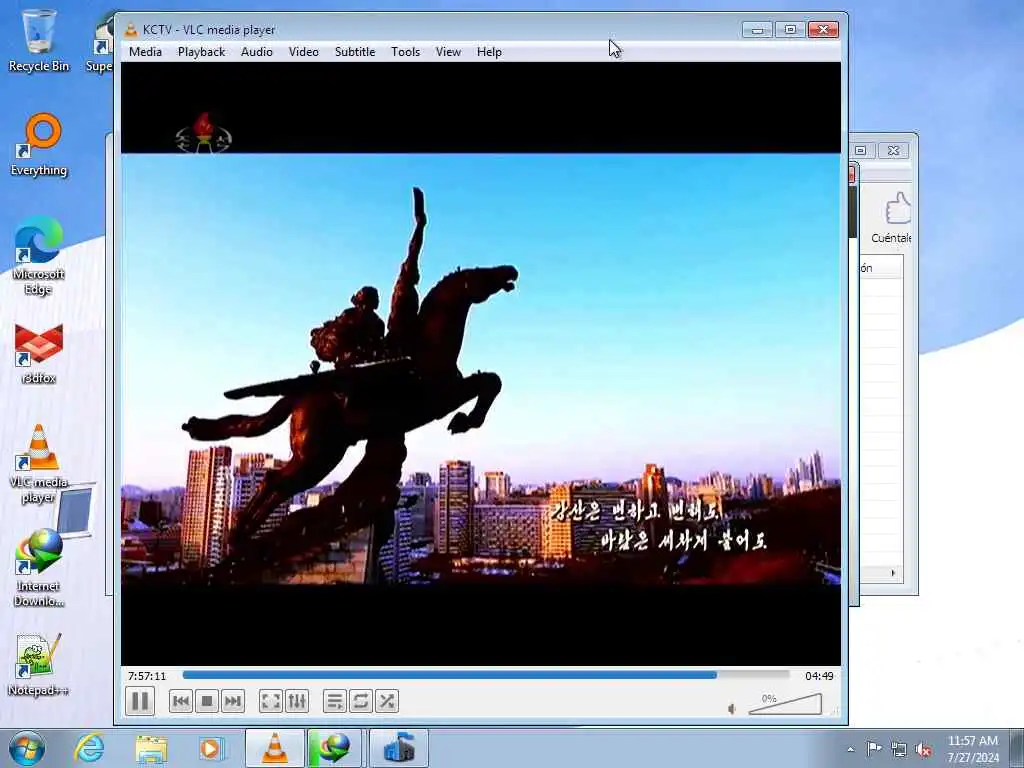Image resolution: width=1024 pixels, height=768 pixels.
Task: Open the Tools menu
Action: tap(405, 52)
